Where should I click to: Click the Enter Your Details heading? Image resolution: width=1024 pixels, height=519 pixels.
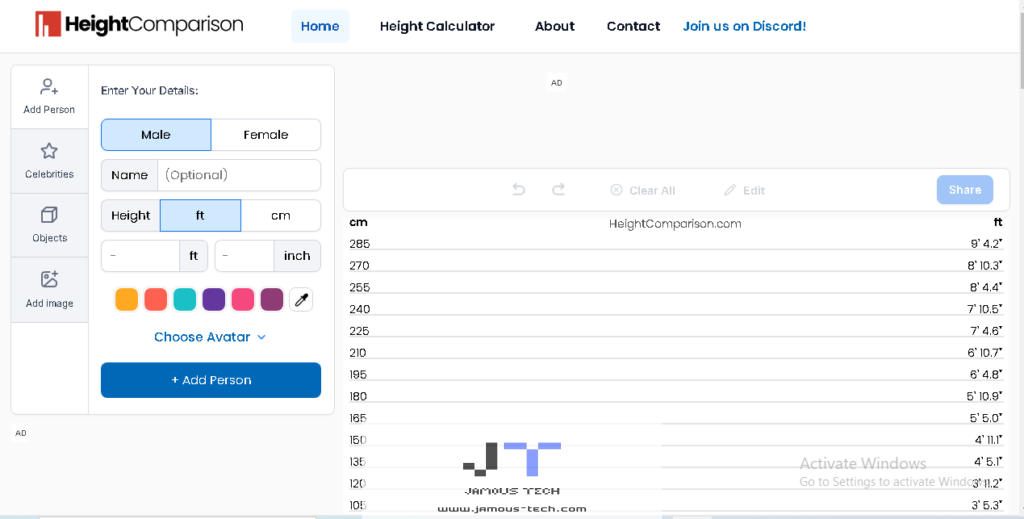150,91
